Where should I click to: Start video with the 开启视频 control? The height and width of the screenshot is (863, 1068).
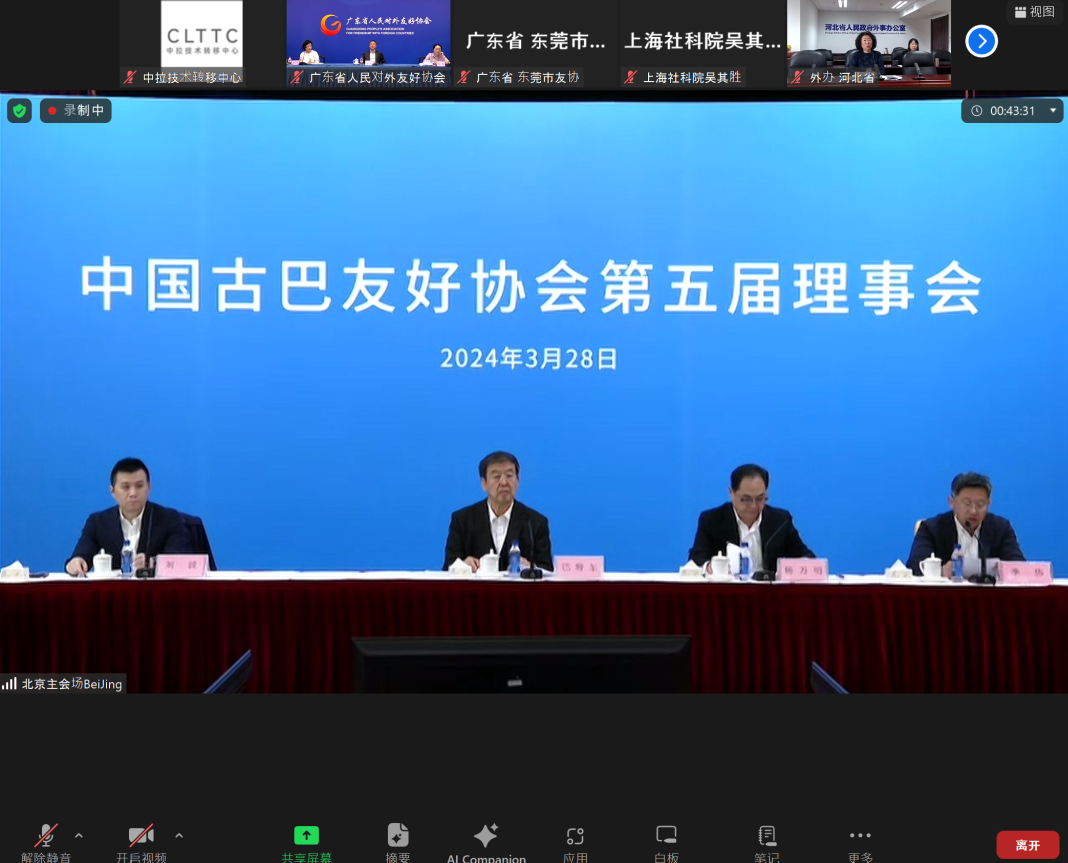(140, 841)
